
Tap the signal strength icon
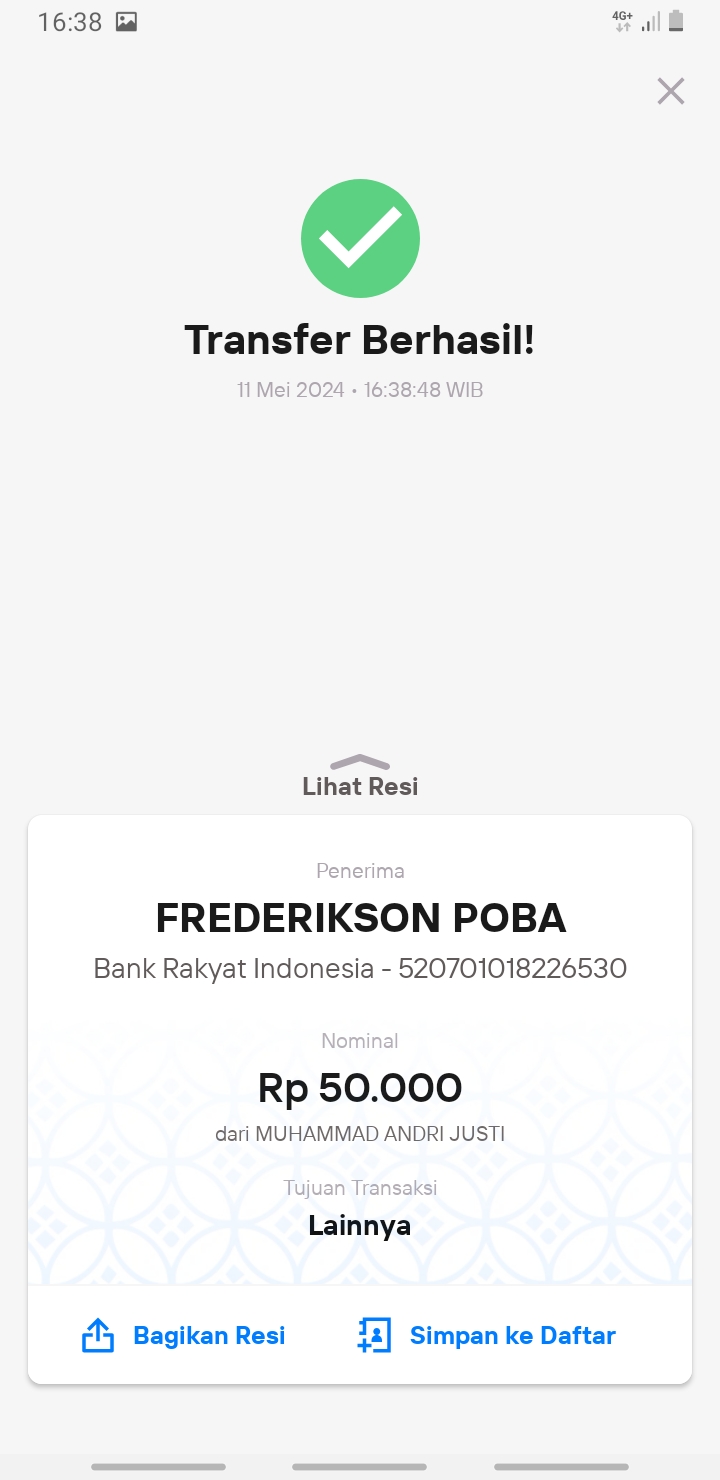651,22
